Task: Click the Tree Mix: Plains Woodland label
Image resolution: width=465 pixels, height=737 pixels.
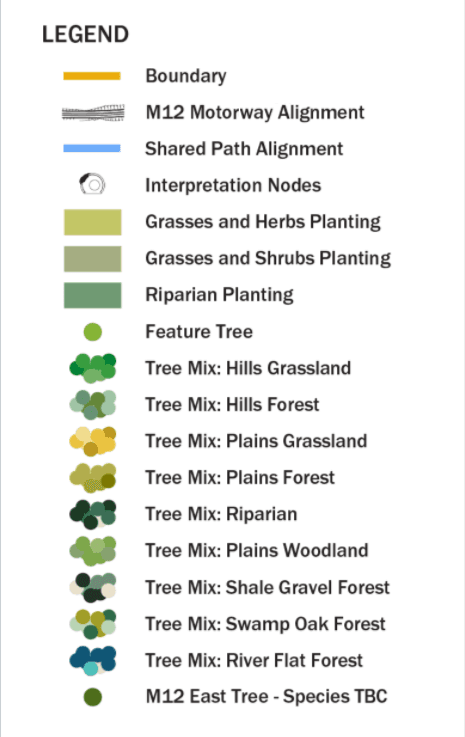Action: (257, 550)
